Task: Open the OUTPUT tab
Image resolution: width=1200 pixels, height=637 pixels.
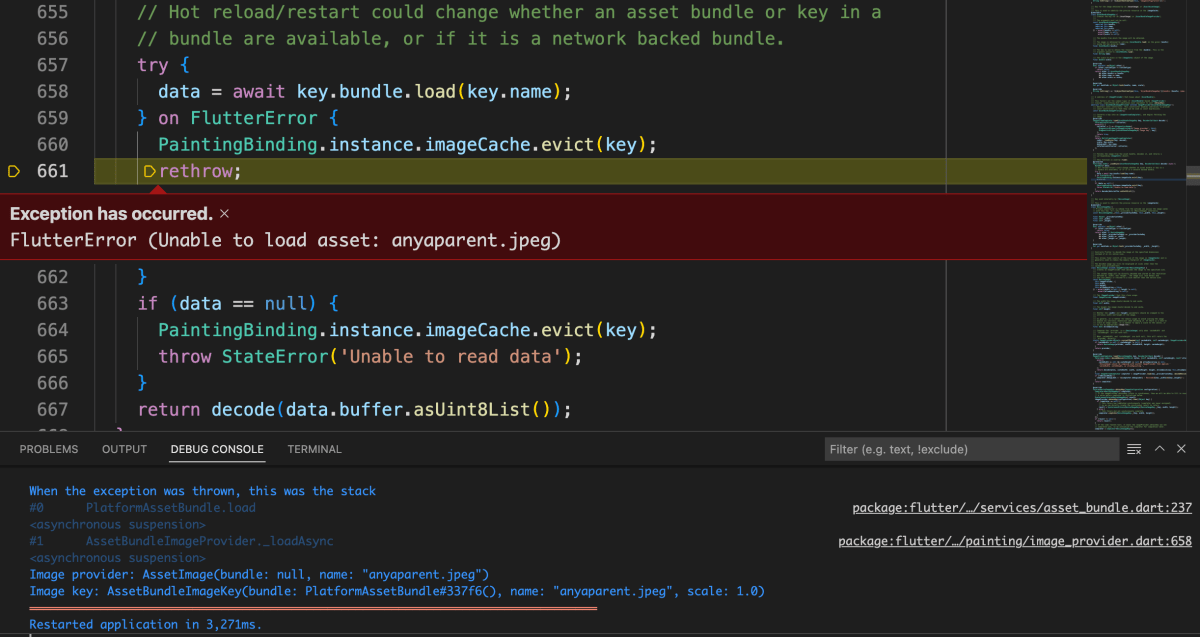Action: click(x=124, y=449)
